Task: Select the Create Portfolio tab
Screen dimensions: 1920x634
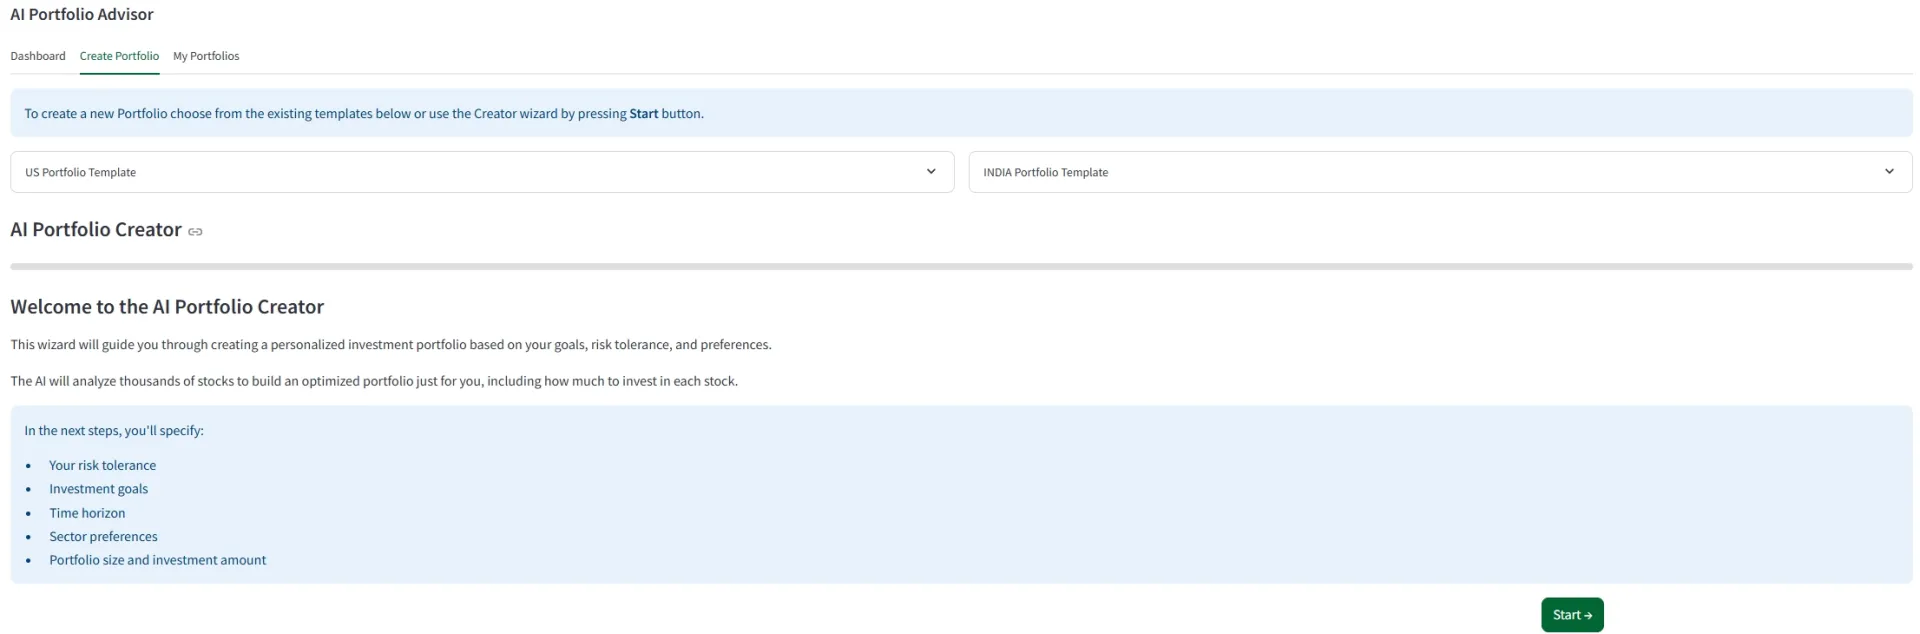Action: (x=119, y=56)
